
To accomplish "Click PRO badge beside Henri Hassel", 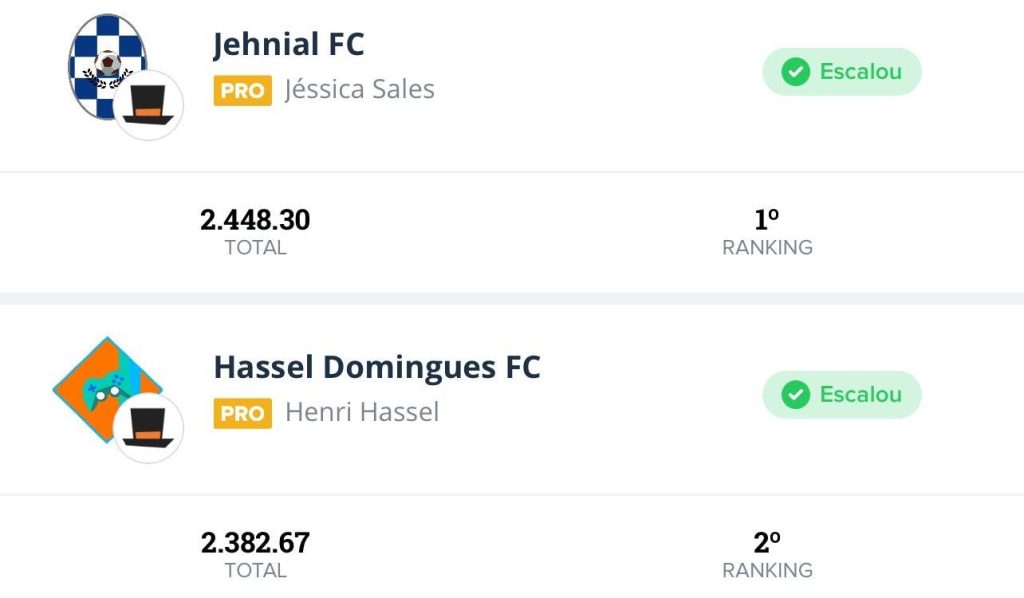I will pyautogui.click(x=242, y=413).
